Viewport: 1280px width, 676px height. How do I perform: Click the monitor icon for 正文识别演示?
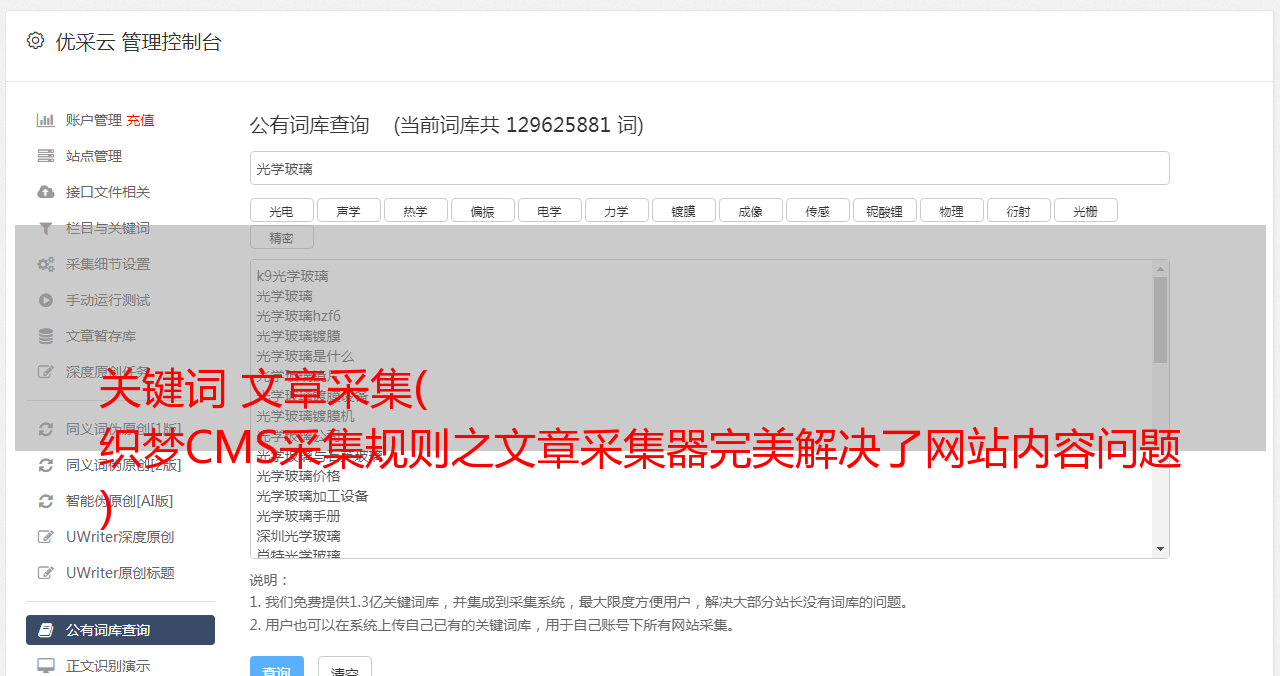coord(46,666)
